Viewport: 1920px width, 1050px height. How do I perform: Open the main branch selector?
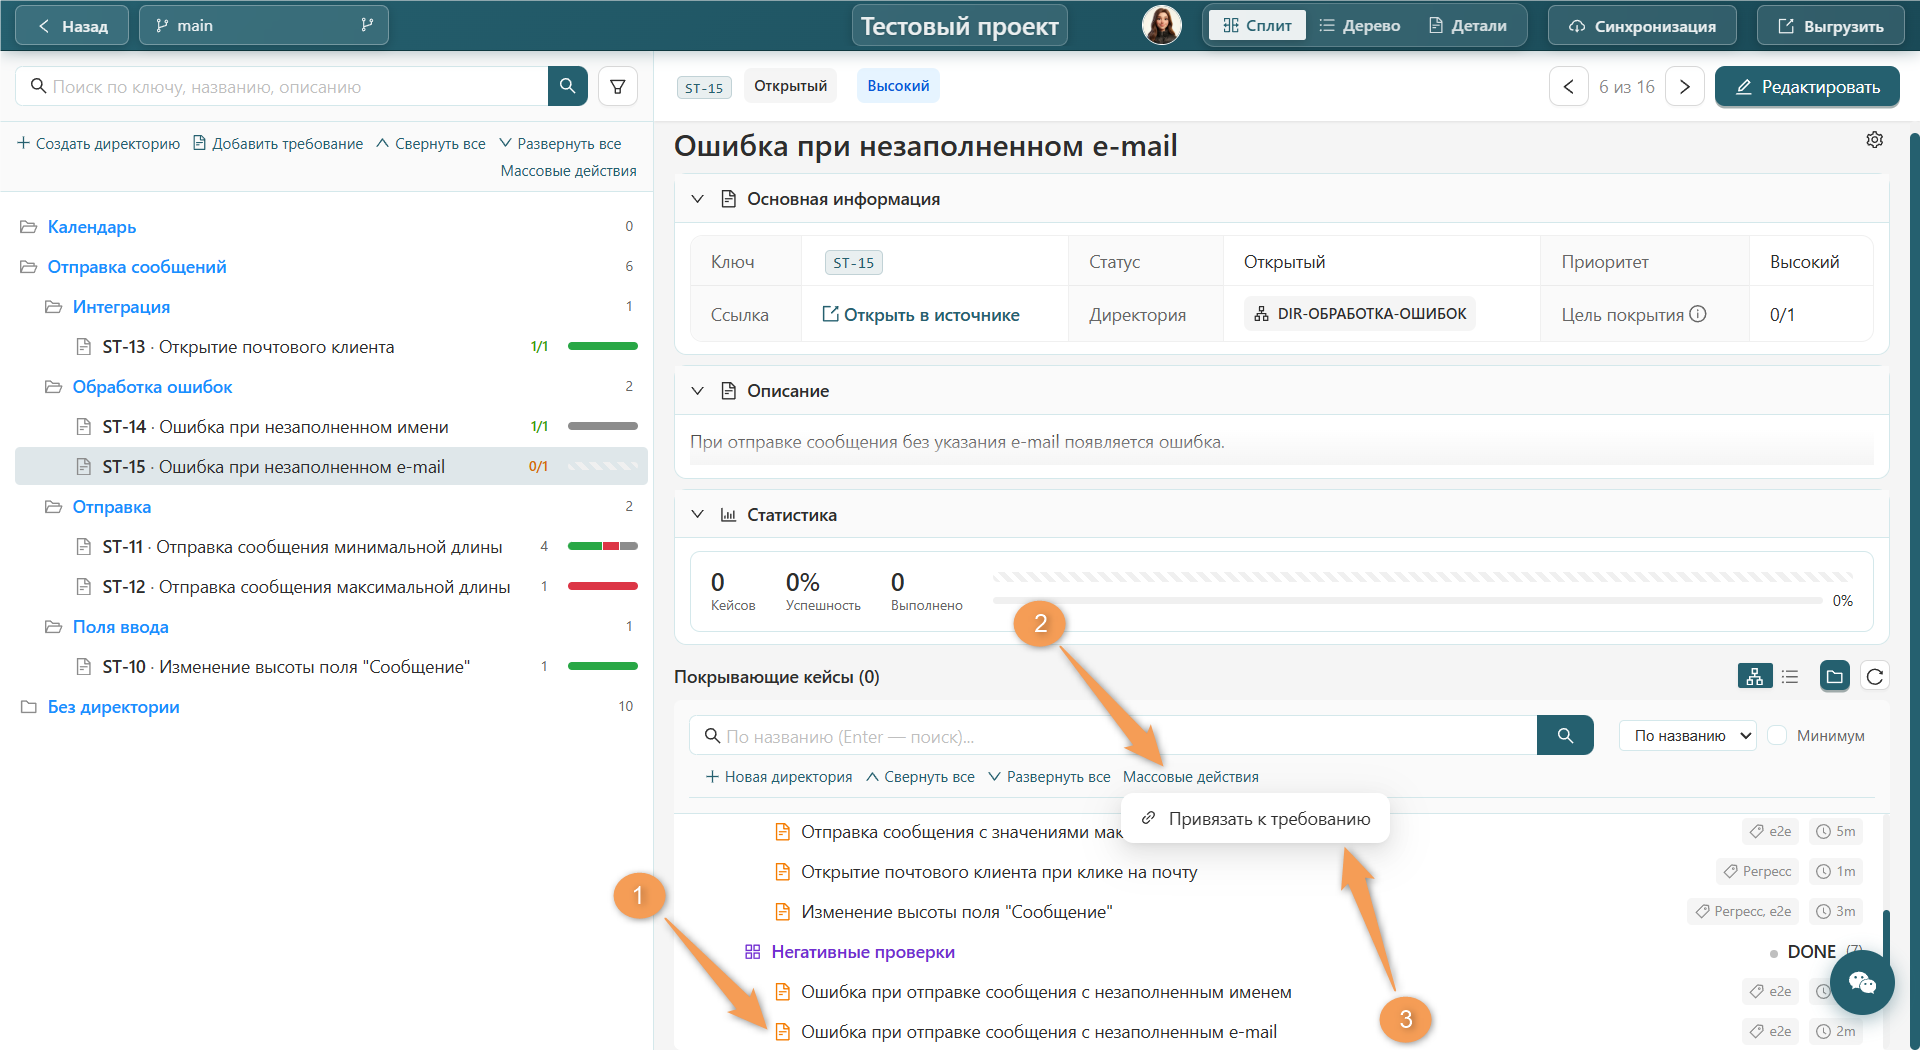(264, 26)
